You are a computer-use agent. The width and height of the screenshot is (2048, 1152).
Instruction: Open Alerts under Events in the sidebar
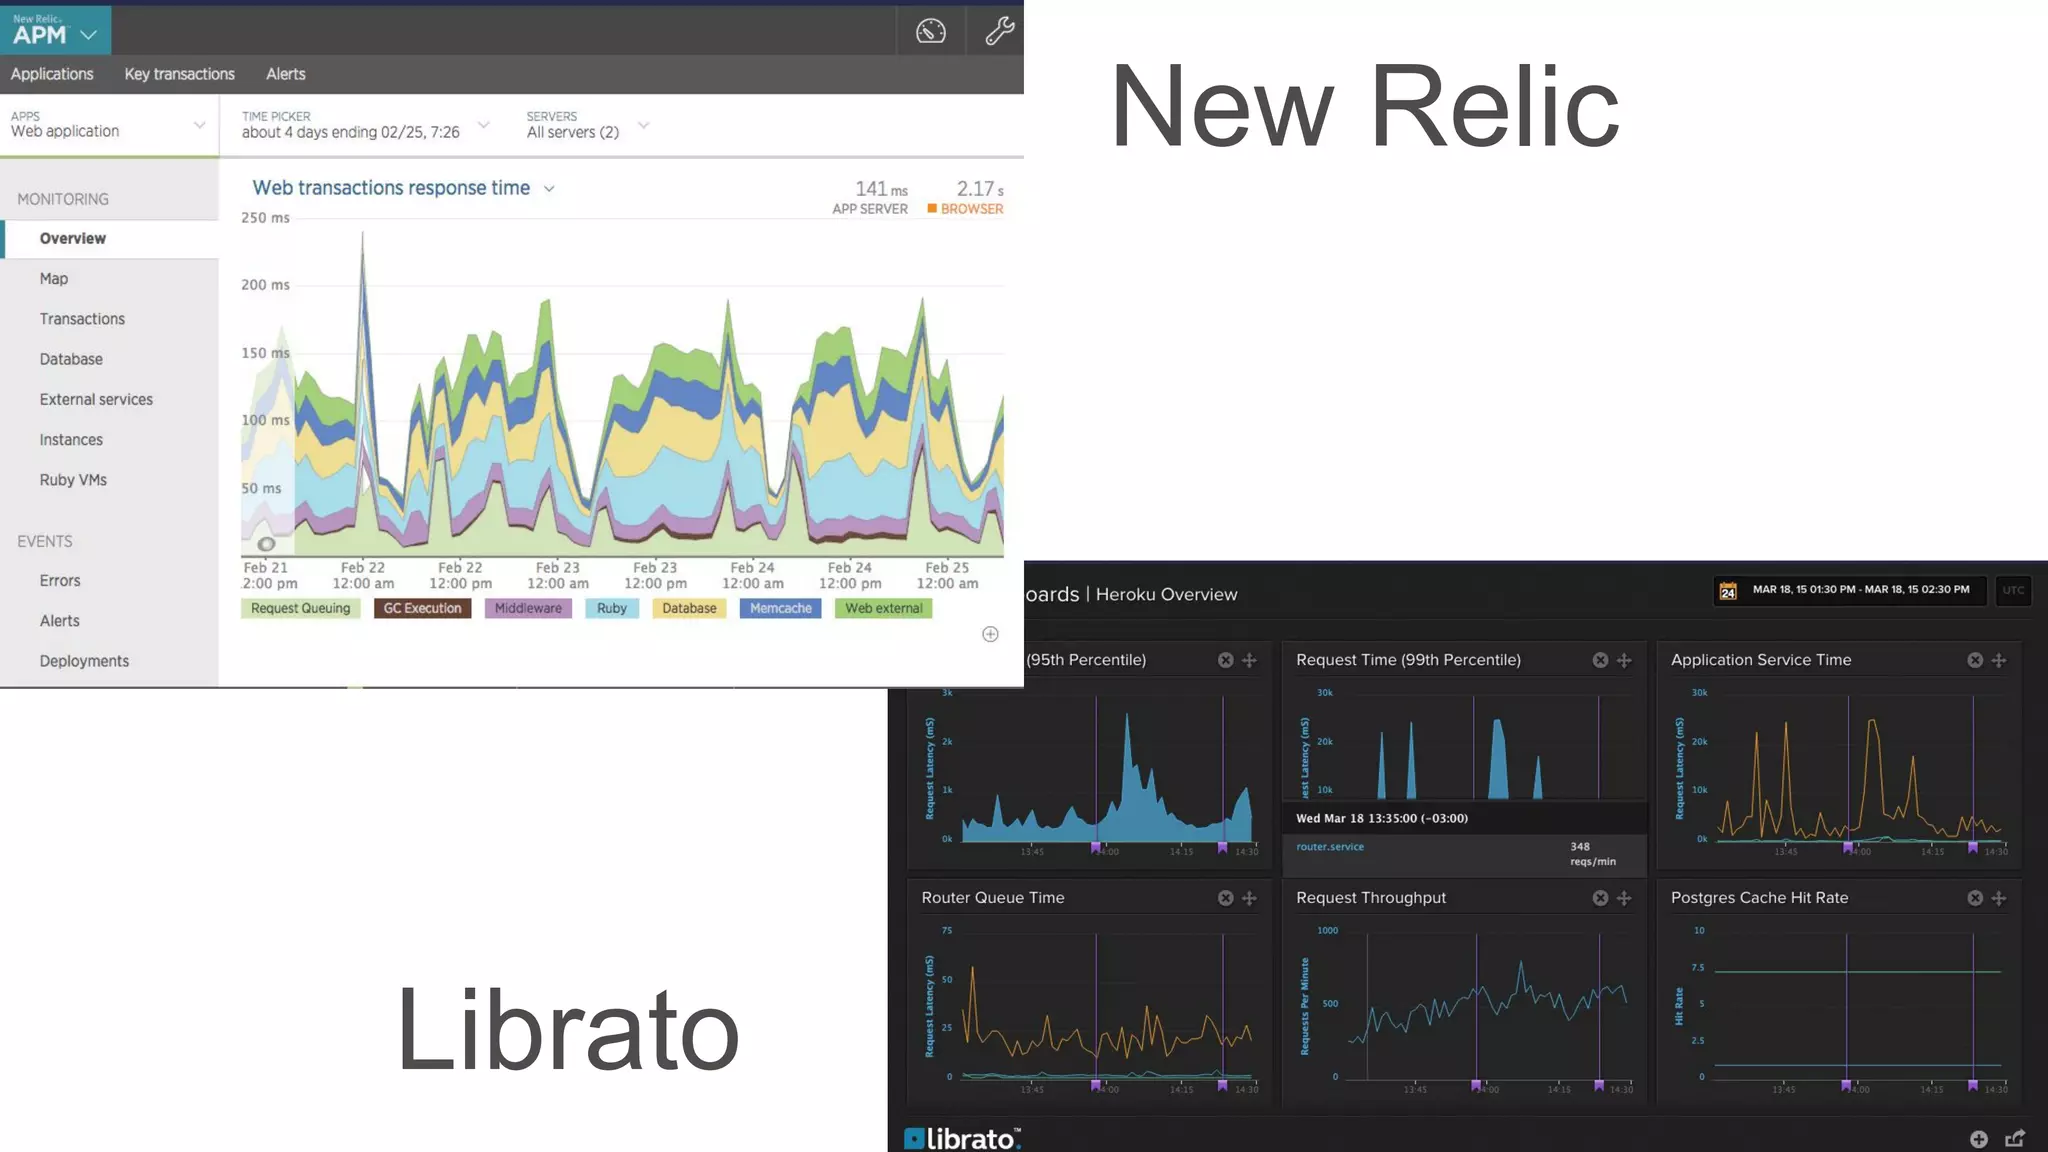pyautogui.click(x=60, y=621)
